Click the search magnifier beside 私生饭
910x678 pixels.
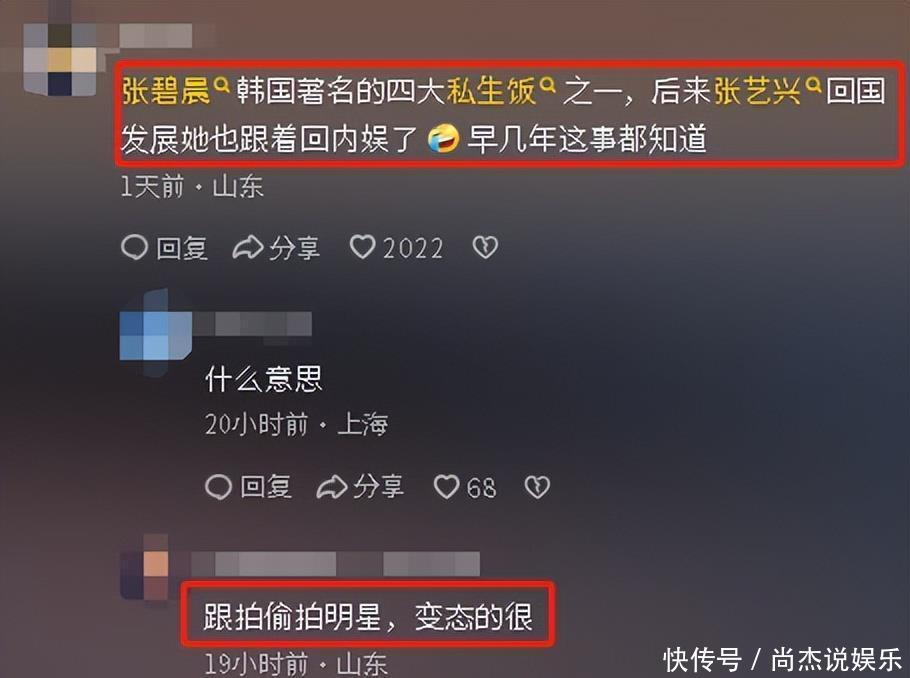coord(547,86)
